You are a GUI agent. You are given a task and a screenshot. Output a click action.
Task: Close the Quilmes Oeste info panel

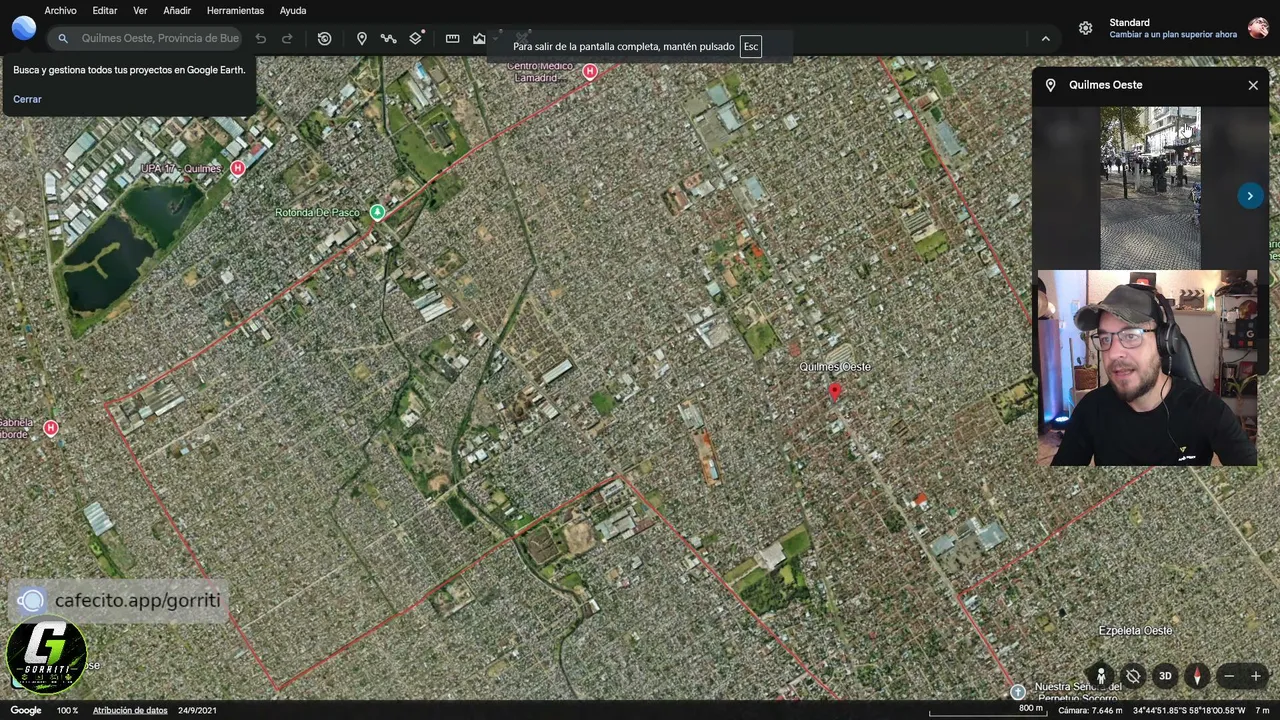coord(1253,85)
